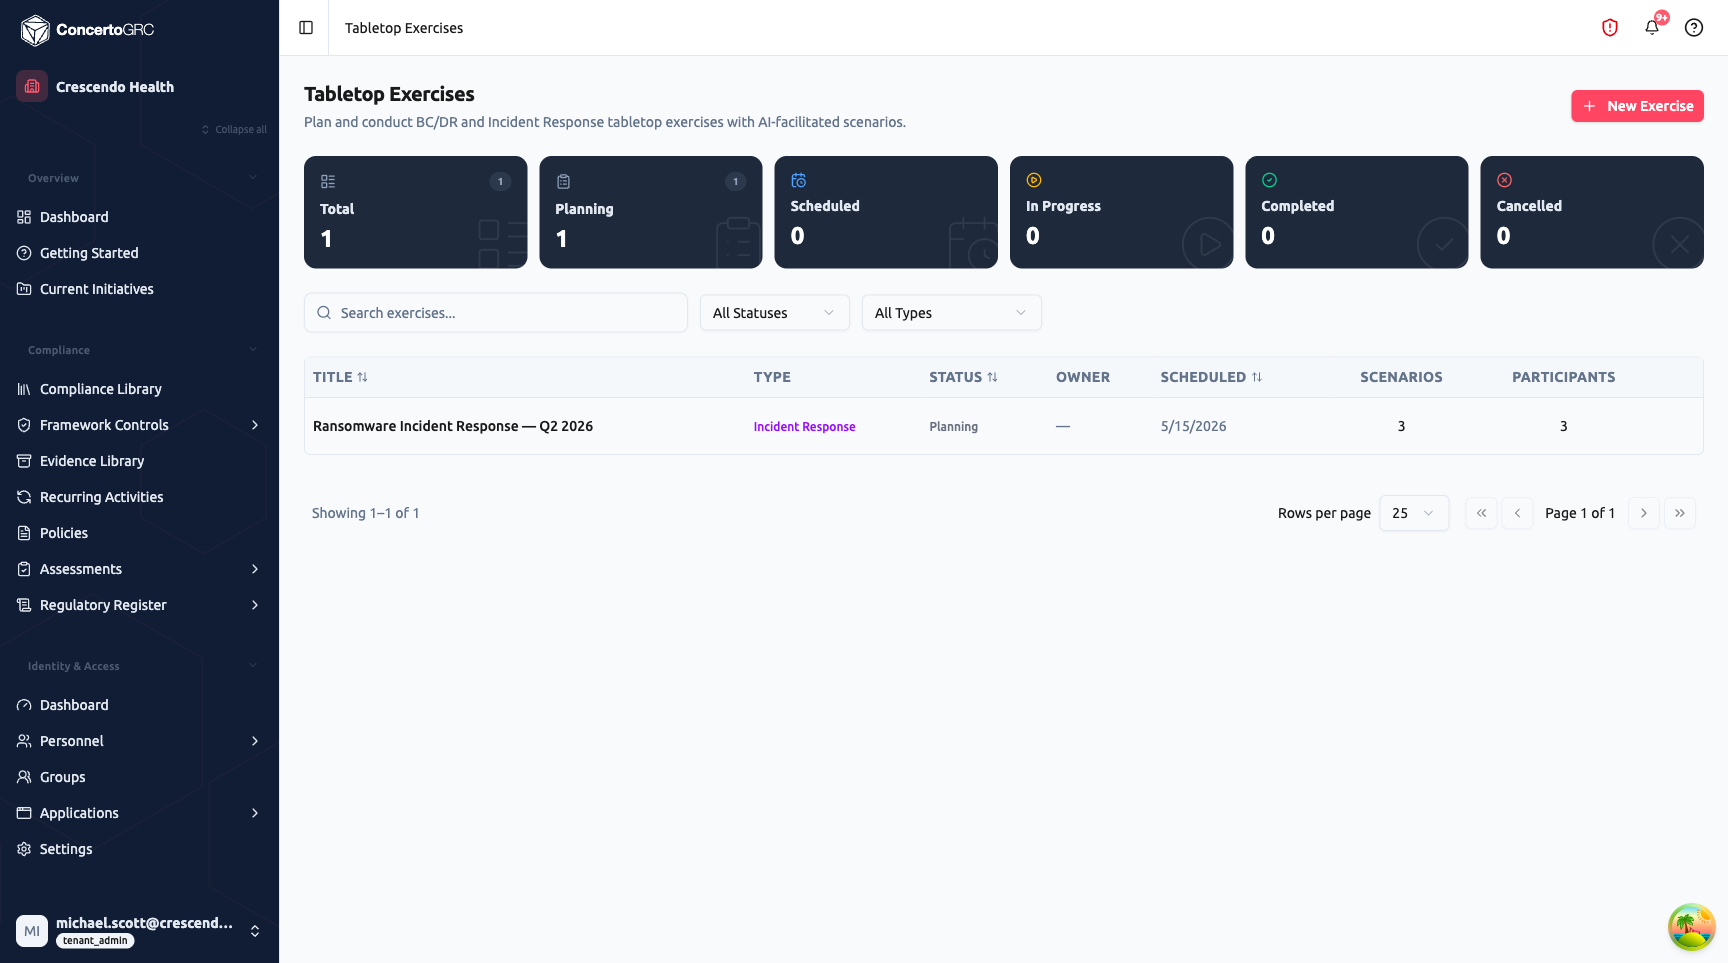Open the notifications bell

tap(1652, 28)
